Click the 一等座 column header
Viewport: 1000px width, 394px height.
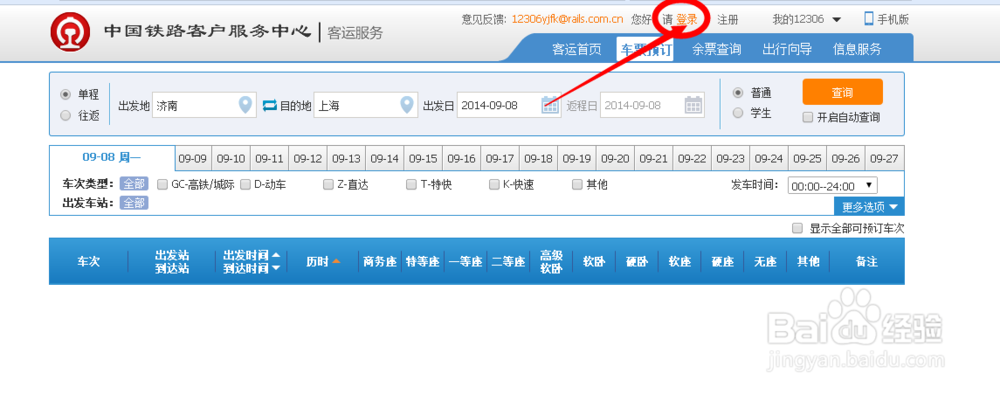pos(466,261)
